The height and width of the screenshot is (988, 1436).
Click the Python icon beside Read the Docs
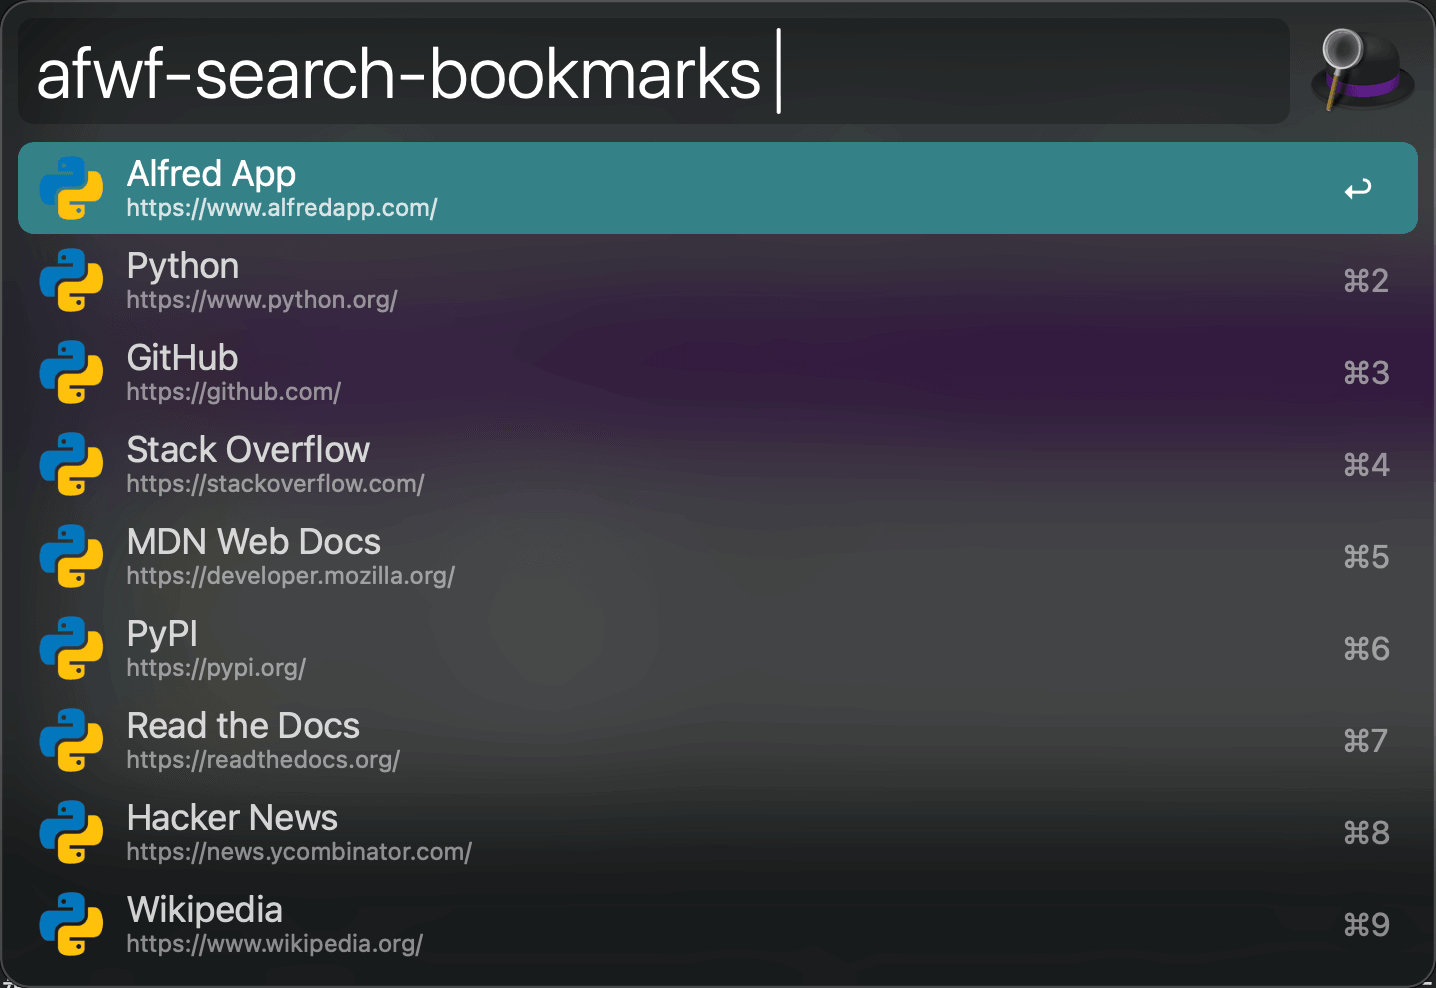[71, 740]
